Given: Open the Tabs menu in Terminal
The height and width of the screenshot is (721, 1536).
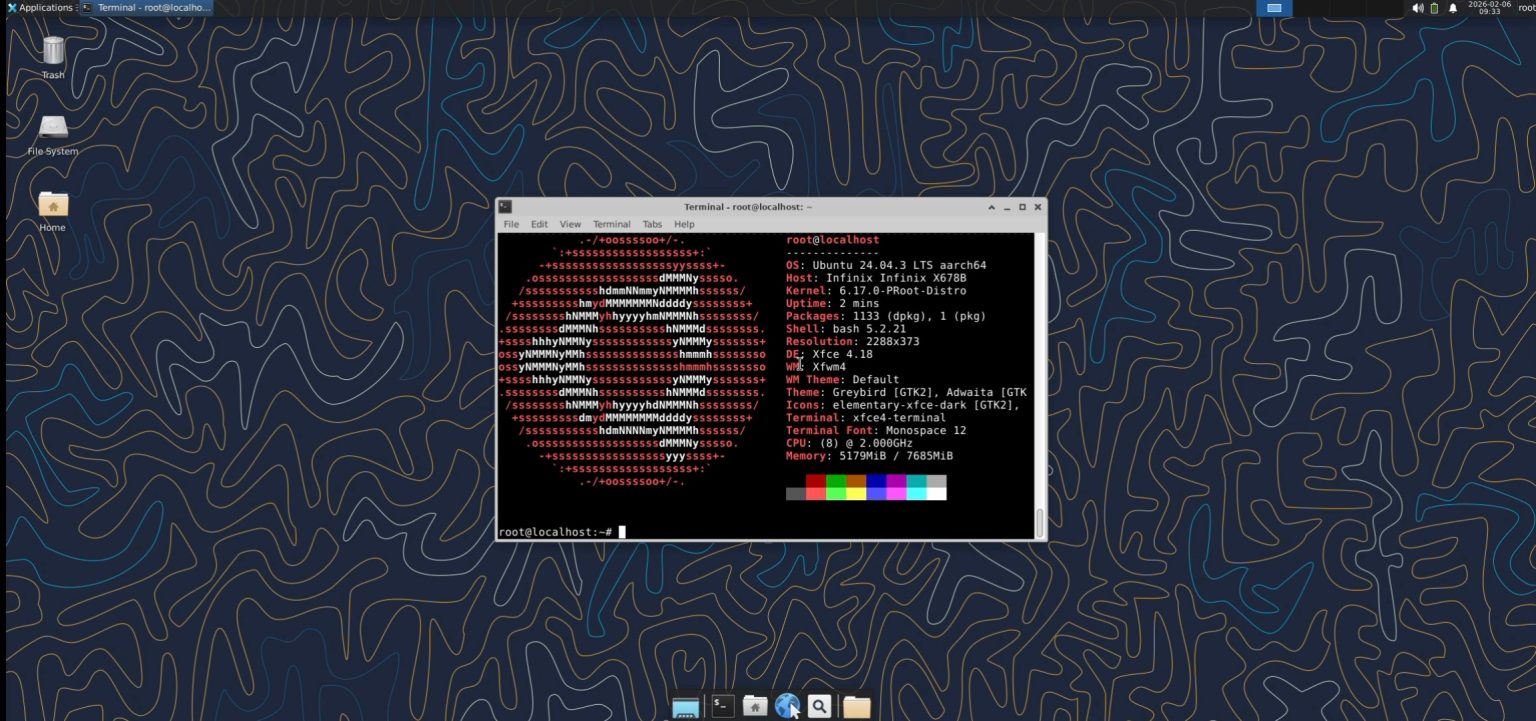Looking at the screenshot, I should (652, 224).
